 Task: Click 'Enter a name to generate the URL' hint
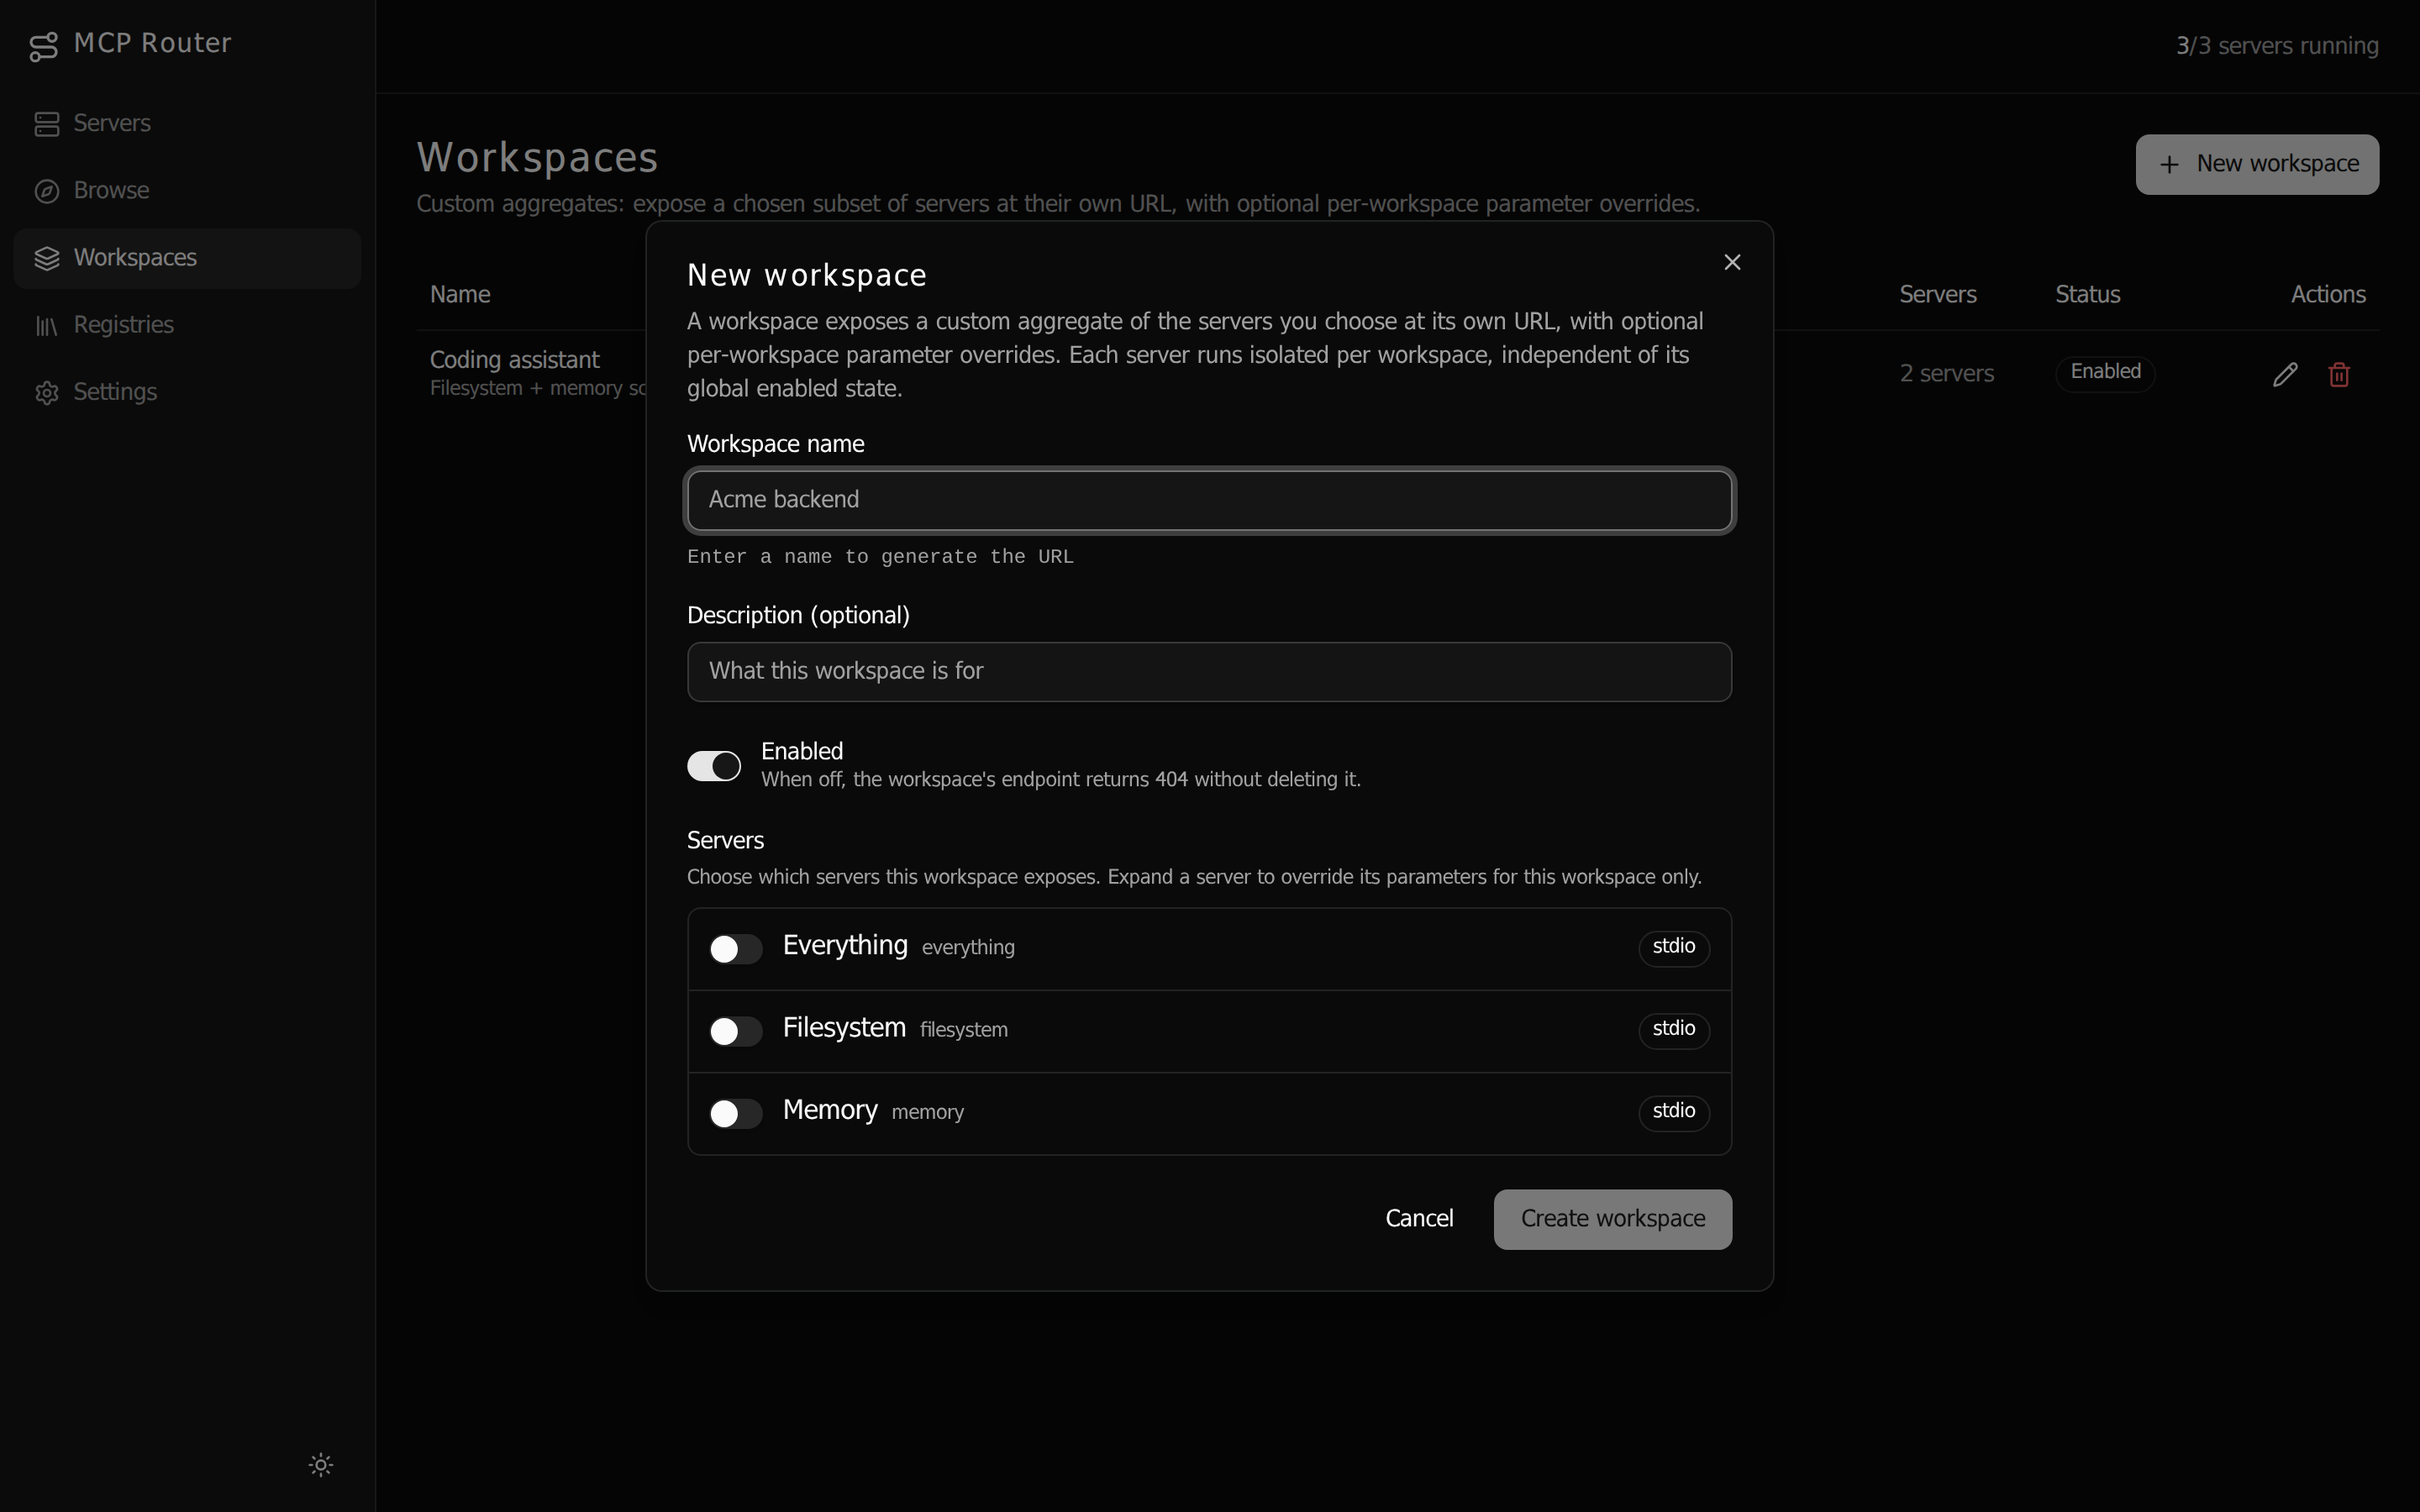[880, 557]
